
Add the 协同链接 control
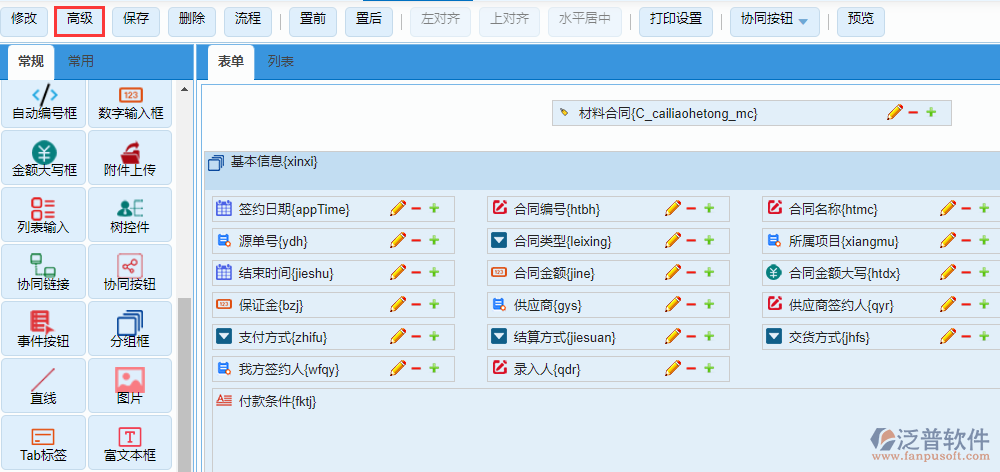coord(43,271)
